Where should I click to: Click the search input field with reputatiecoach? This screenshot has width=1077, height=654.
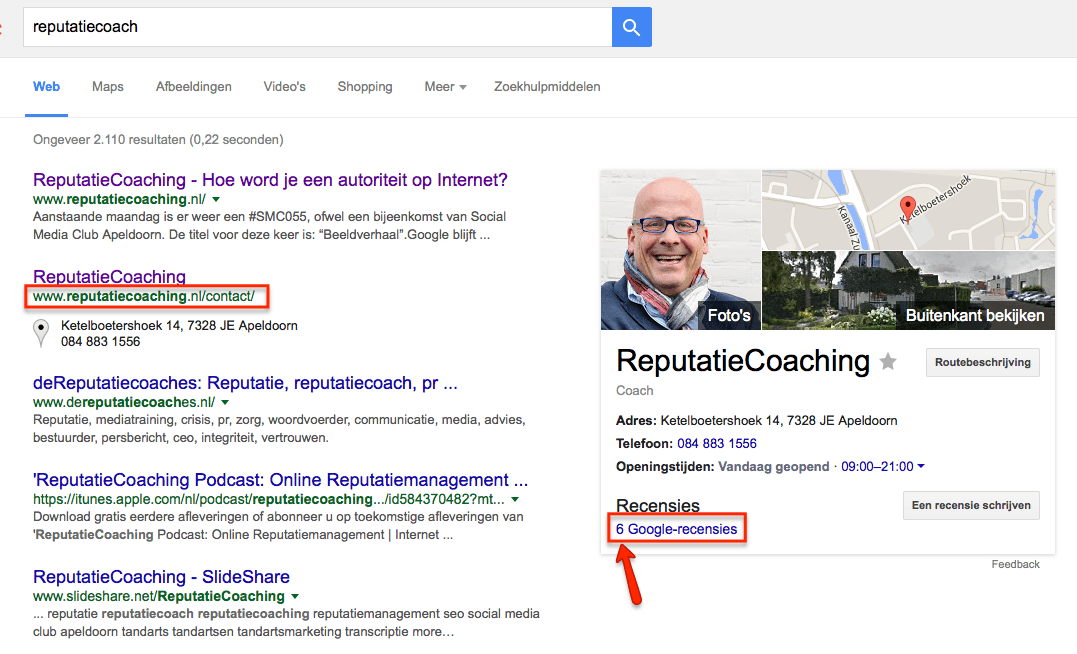tap(317, 27)
